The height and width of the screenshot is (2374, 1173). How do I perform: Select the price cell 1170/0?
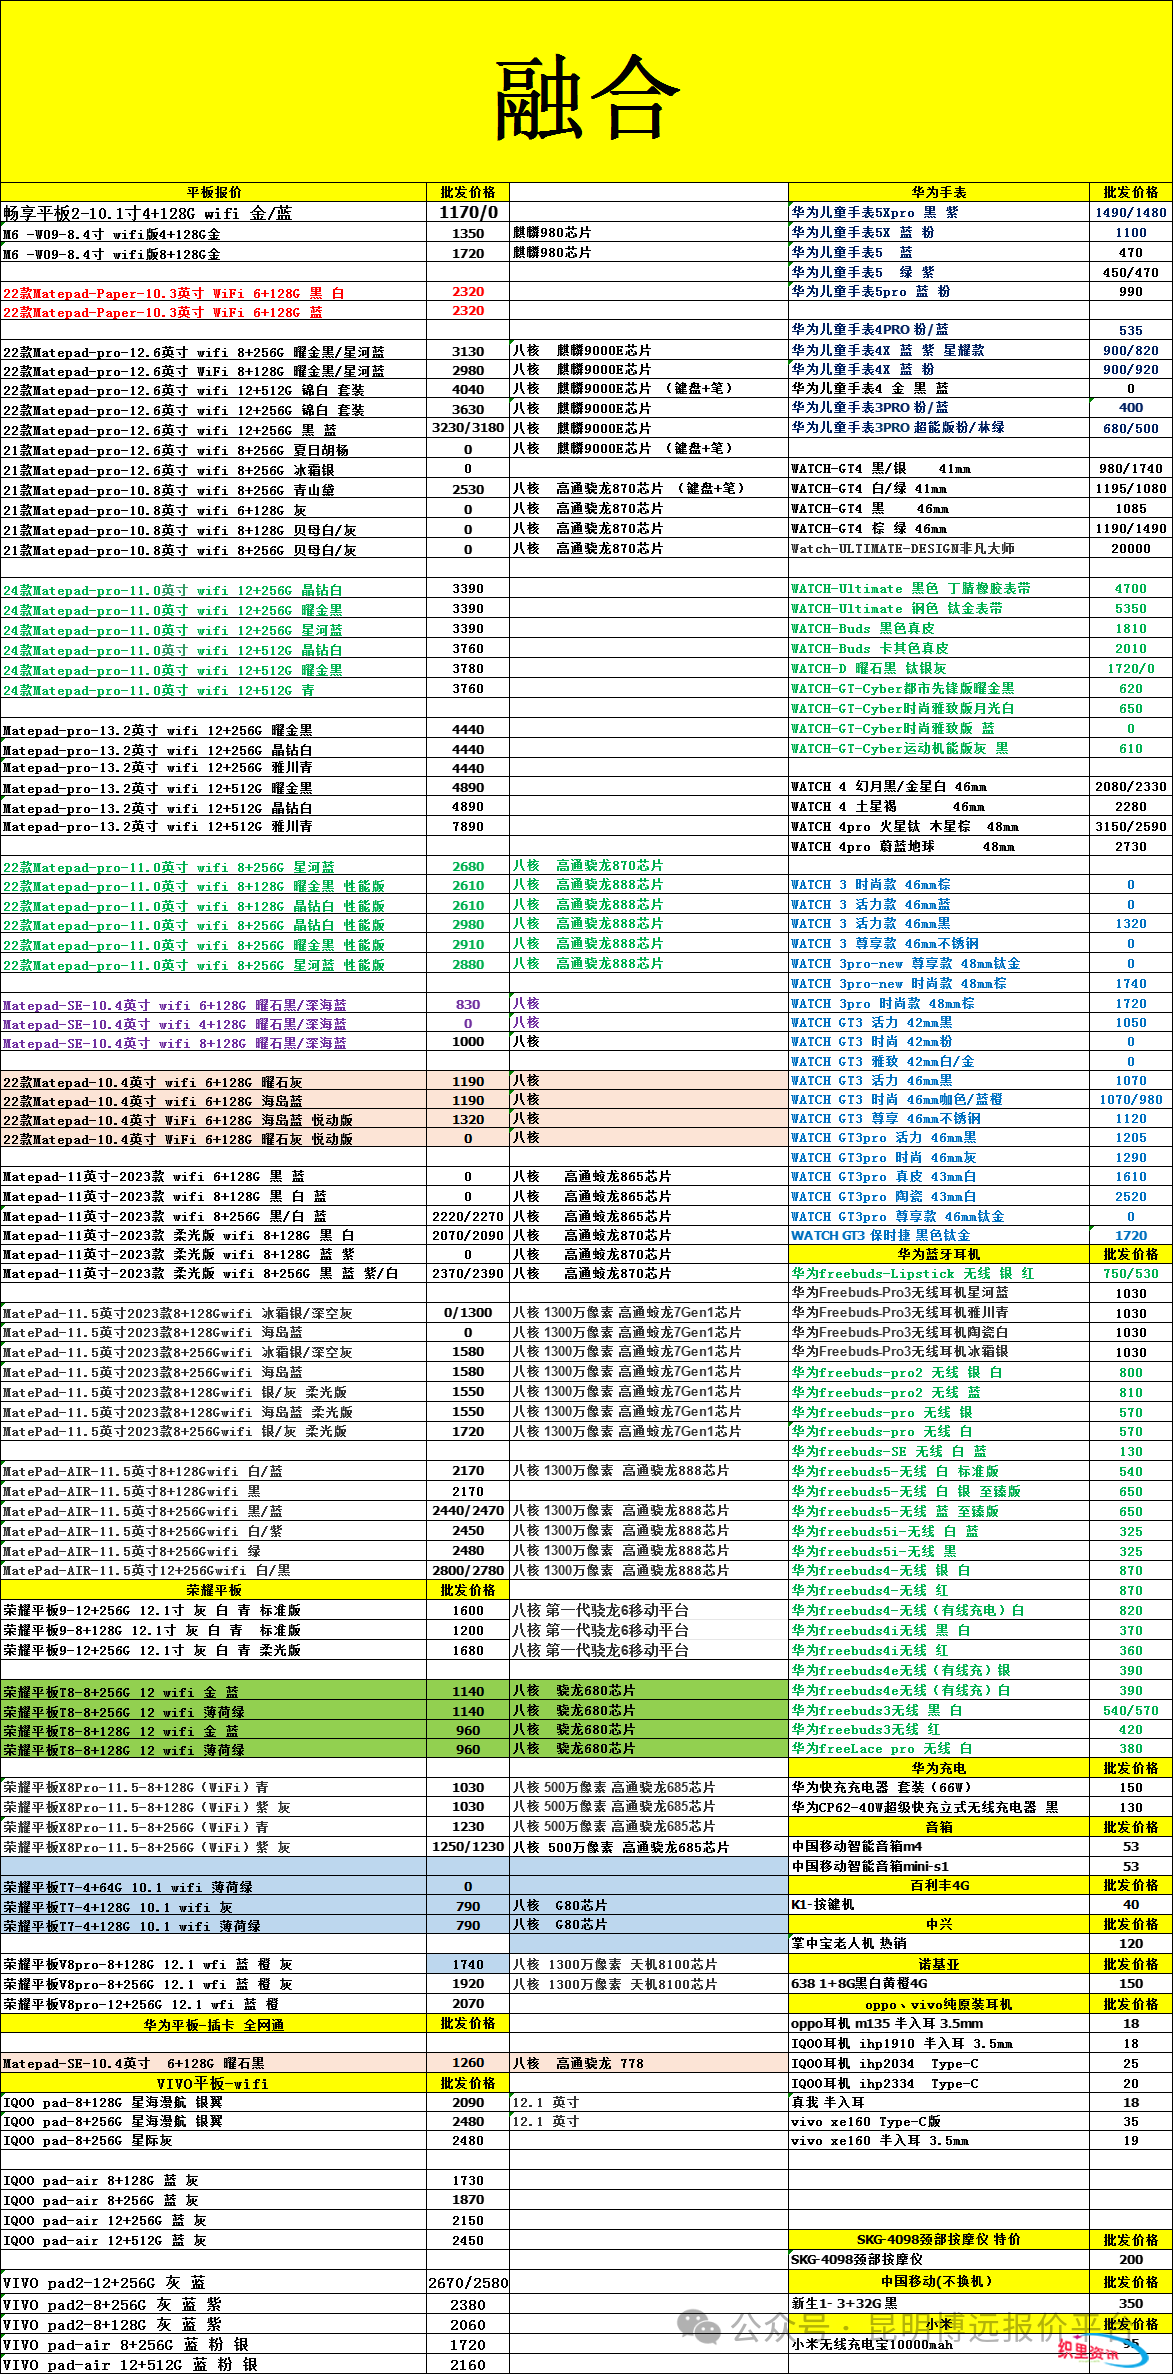pyautogui.click(x=468, y=213)
